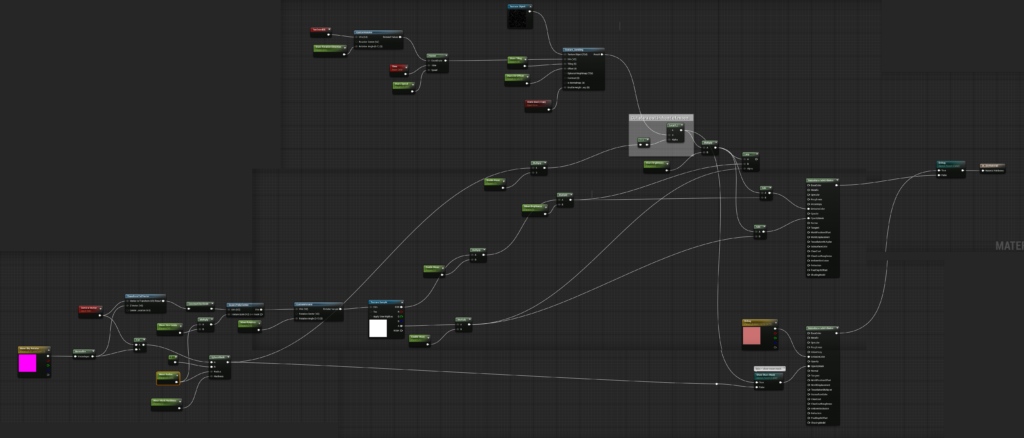Collapse the Panner node with its arrow
Image resolution: width=1024 pixels, height=438 pixels.
coord(445,55)
